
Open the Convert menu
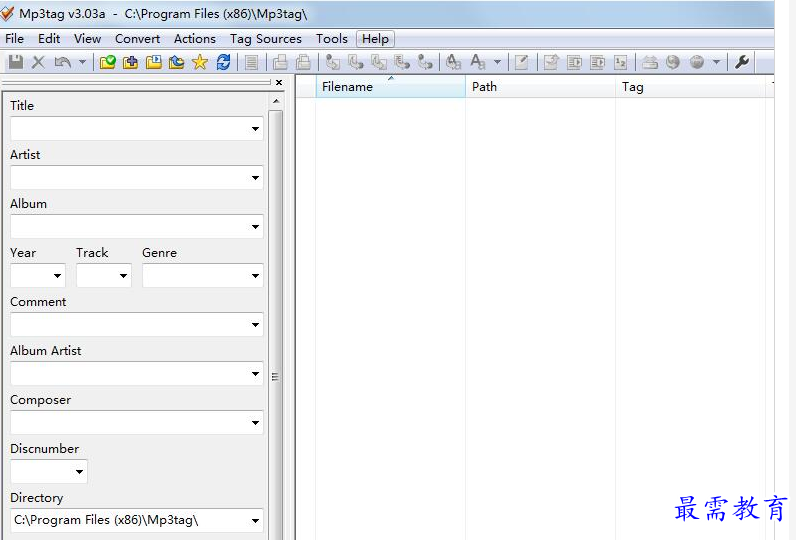coord(137,39)
